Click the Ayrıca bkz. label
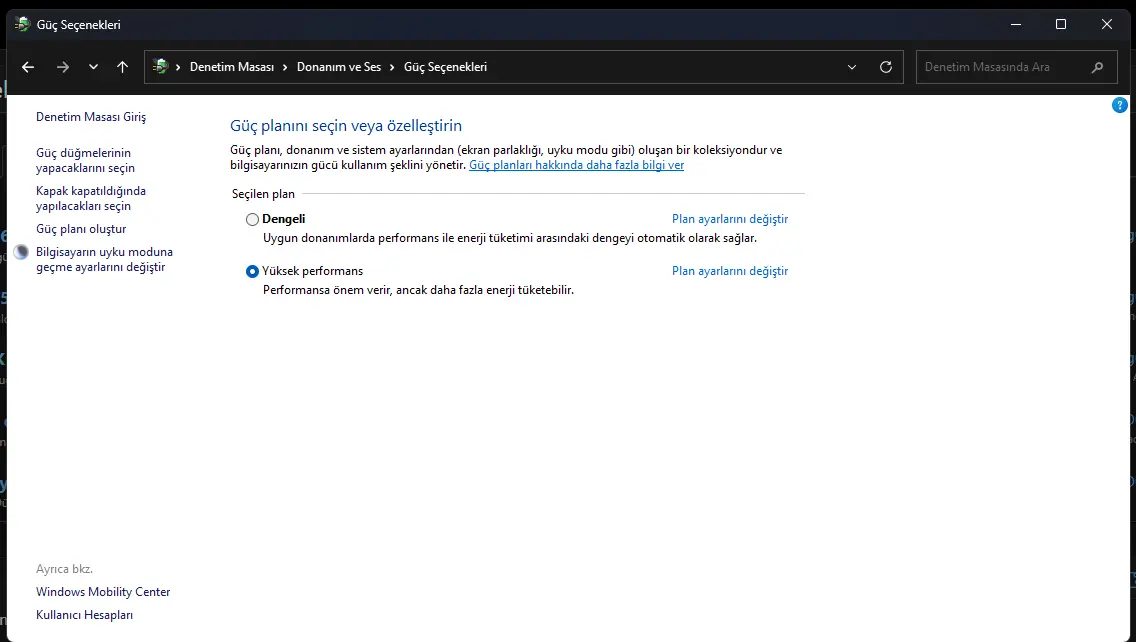This screenshot has height=642, width=1136. 64,569
